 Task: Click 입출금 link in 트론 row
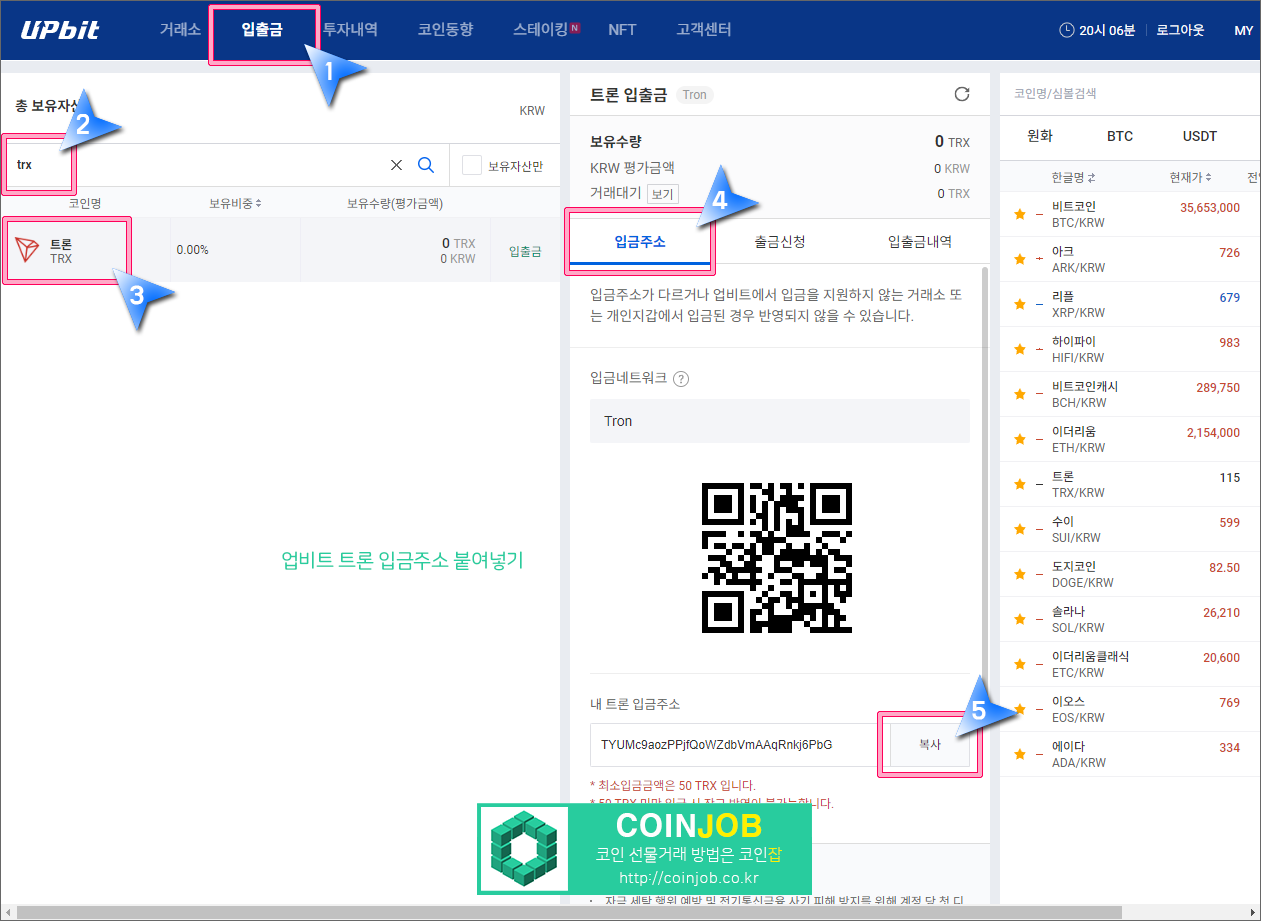(x=525, y=252)
